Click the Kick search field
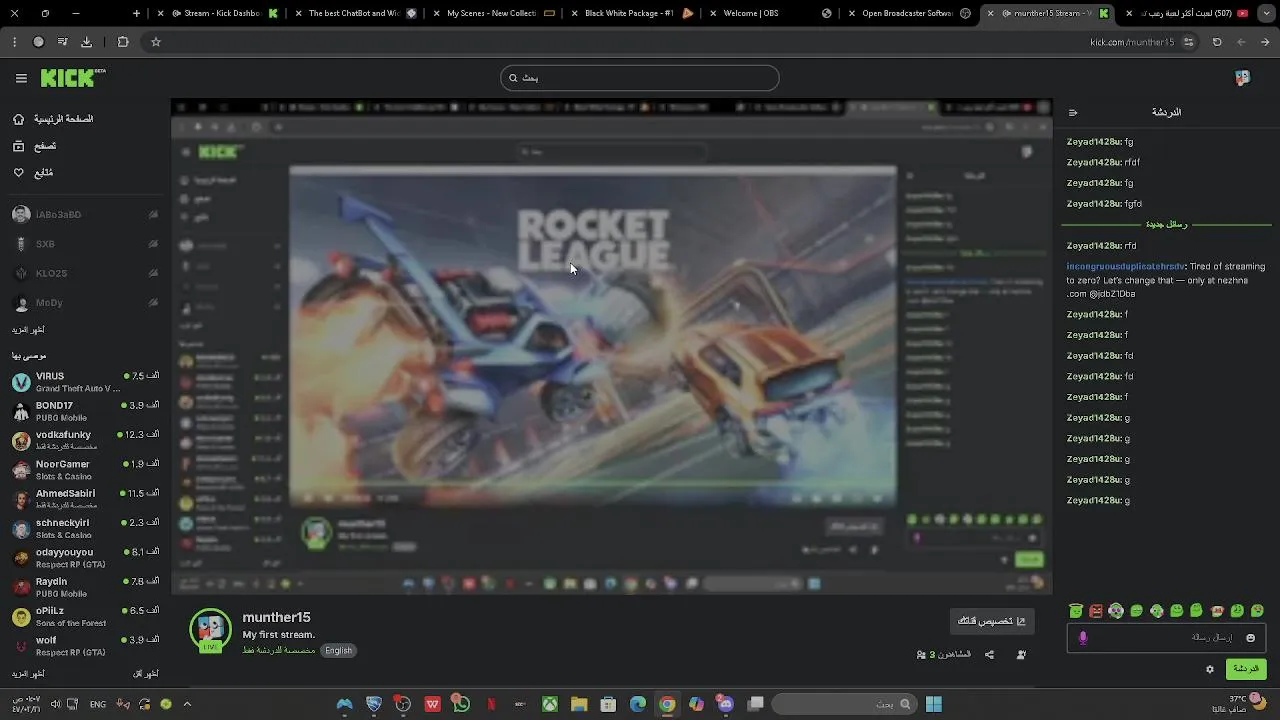This screenshot has height=720, width=1280. [640, 78]
